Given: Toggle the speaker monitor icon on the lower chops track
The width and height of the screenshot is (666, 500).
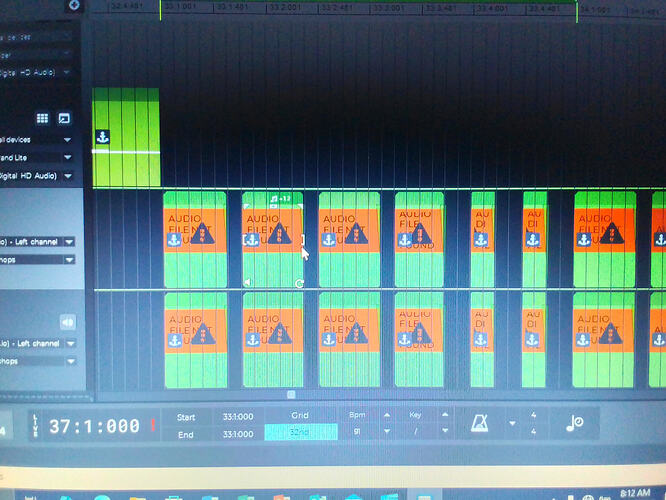Looking at the screenshot, I should pos(68,322).
